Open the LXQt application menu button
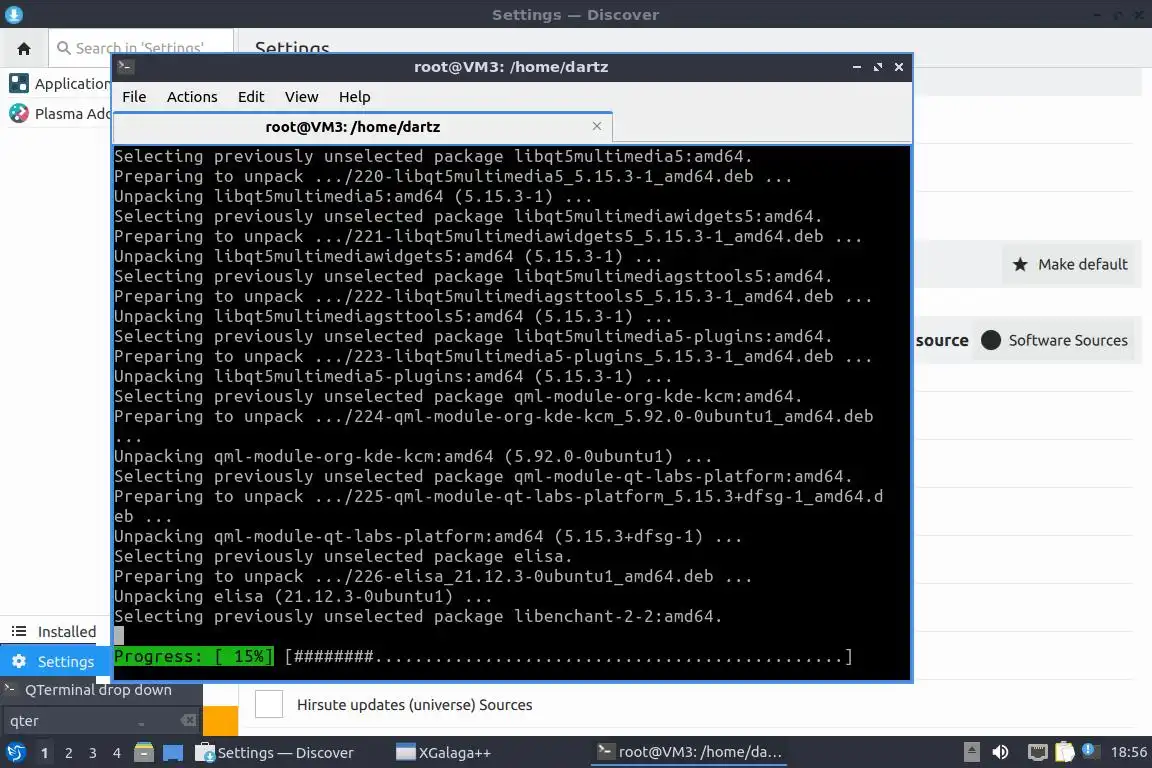The height and width of the screenshot is (768, 1152). click(15, 753)
